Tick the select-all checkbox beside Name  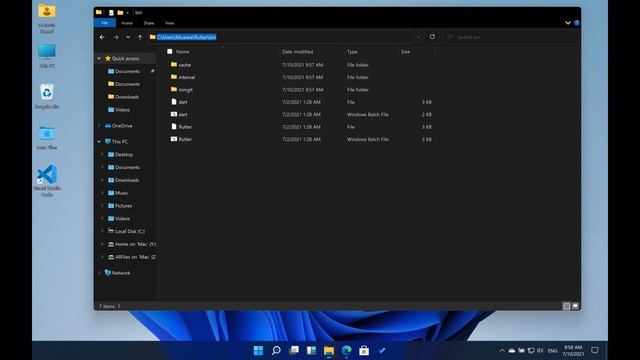pos(170,51)
